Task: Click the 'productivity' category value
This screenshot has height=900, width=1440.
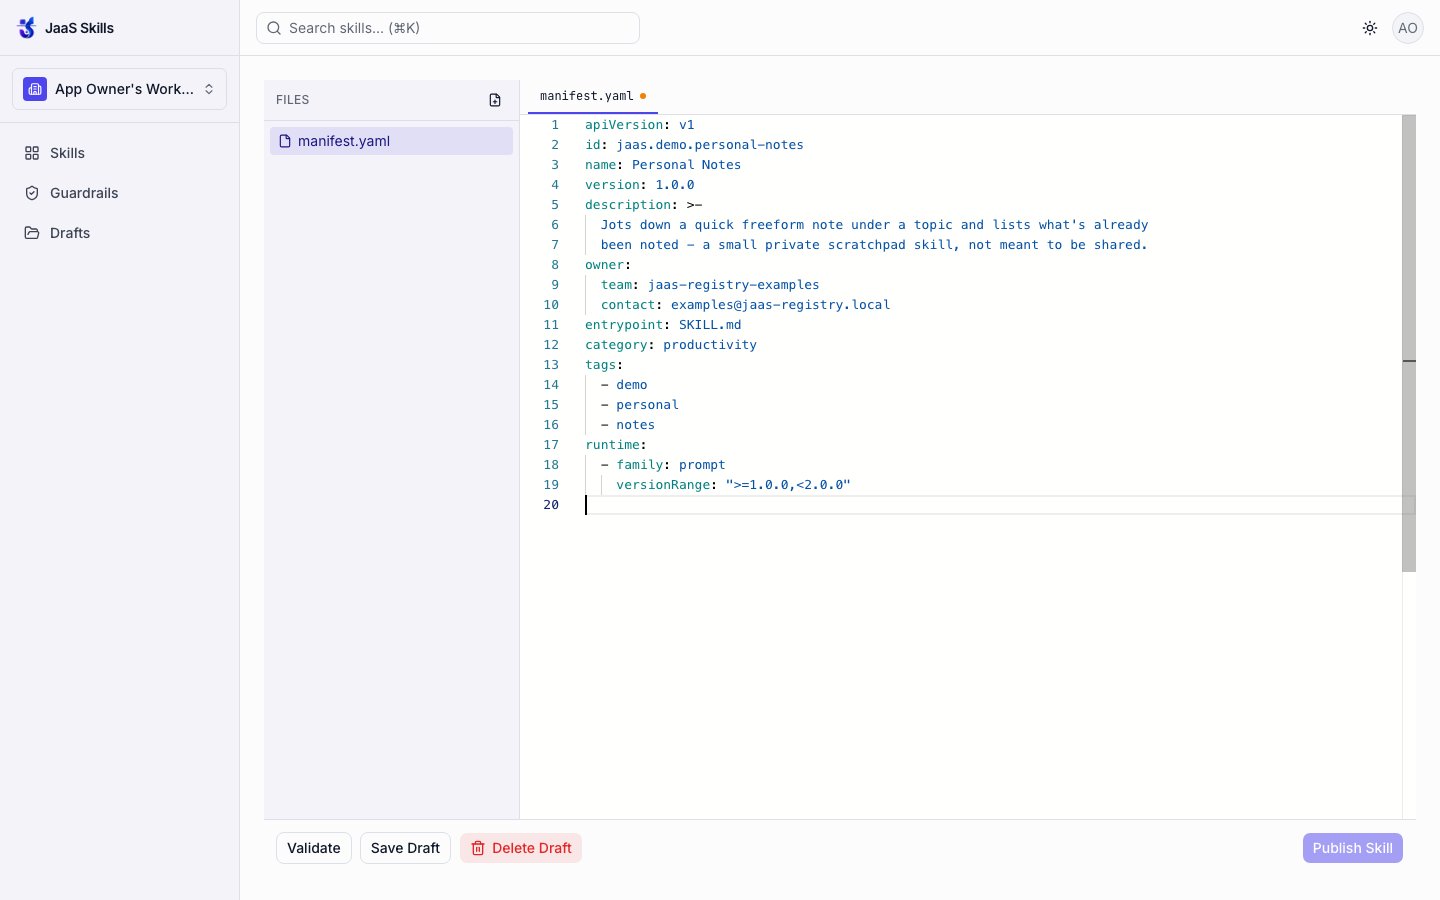Action: click(x=710, y=345)
